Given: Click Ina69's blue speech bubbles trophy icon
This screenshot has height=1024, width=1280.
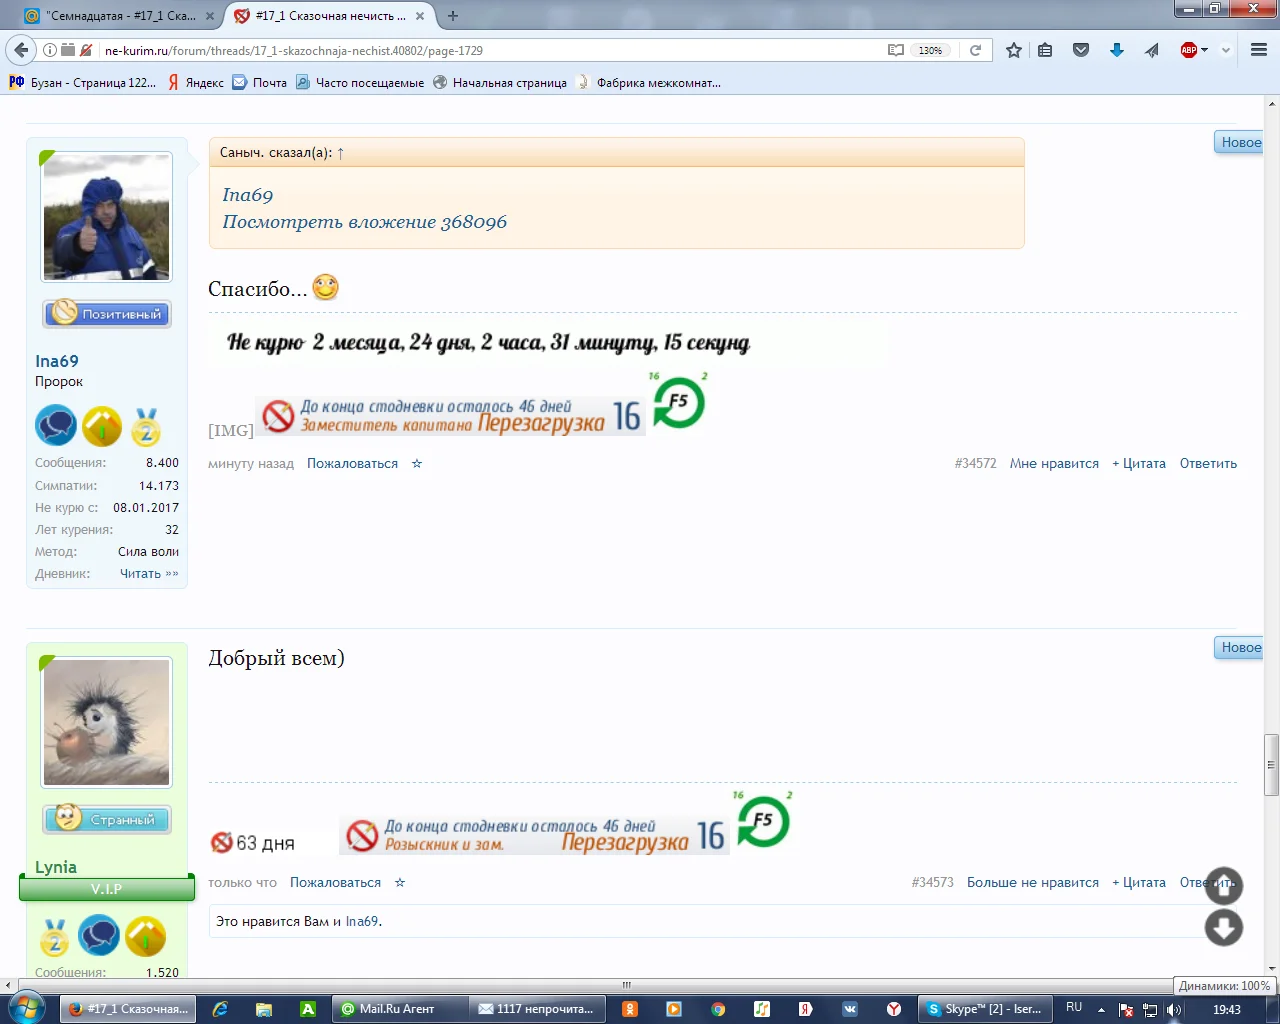Looking at the screenshot, I should 56,425.
